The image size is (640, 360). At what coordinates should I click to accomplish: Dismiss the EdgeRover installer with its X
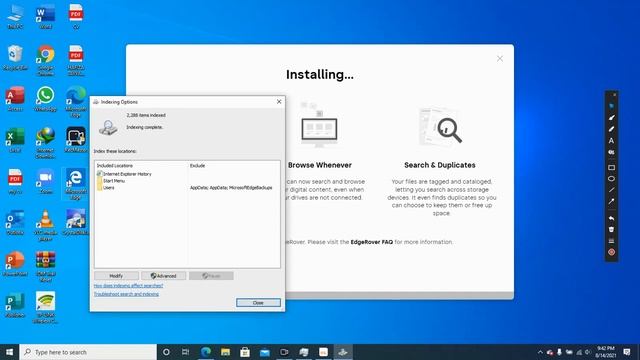[500, 59]
